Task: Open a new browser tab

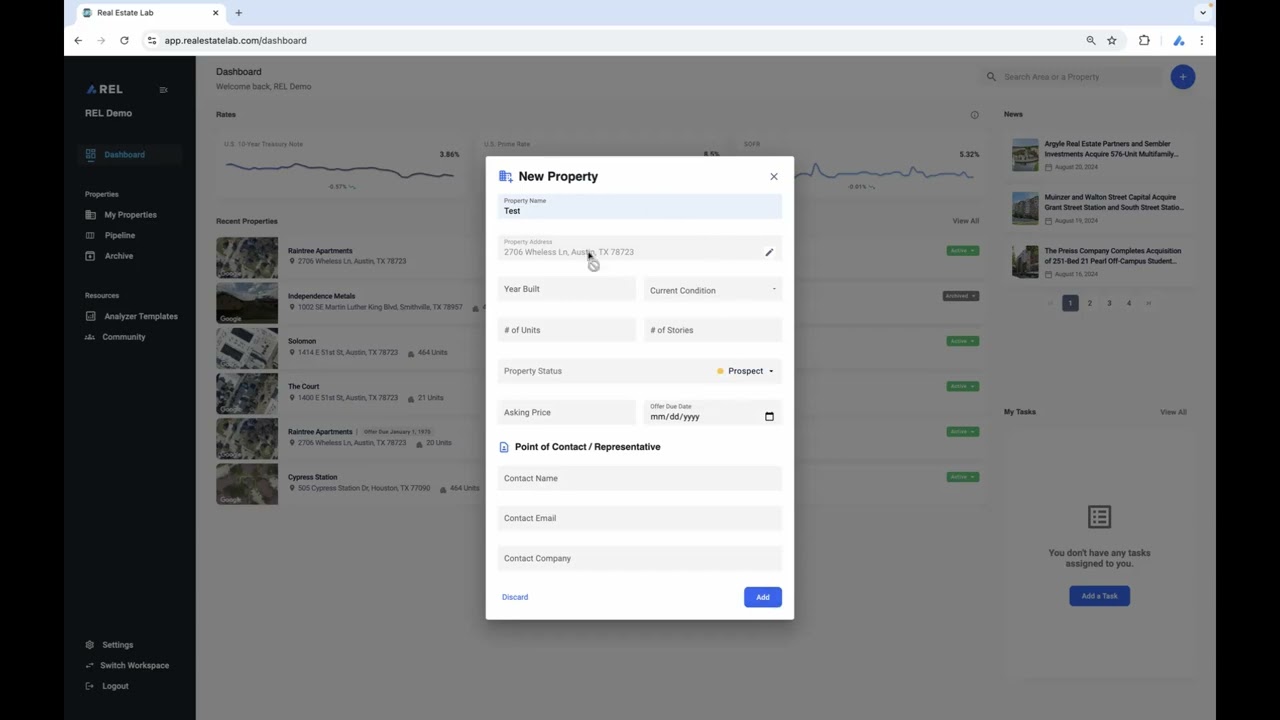Action: pyautogui.click(x=238, y=13)
